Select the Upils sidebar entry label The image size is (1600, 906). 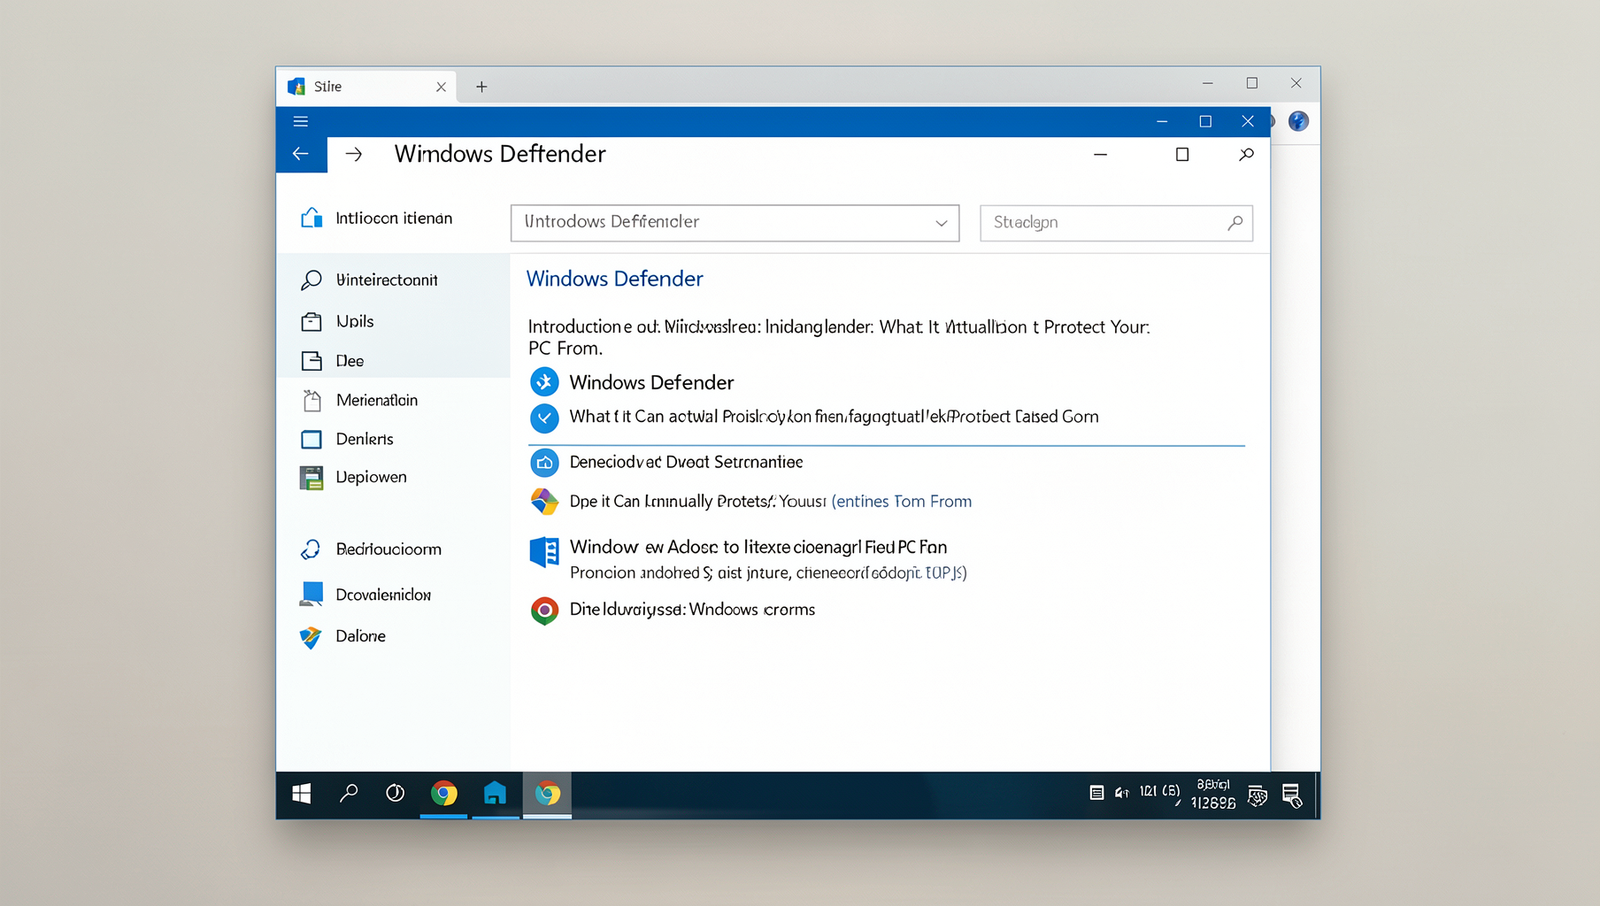355,321
